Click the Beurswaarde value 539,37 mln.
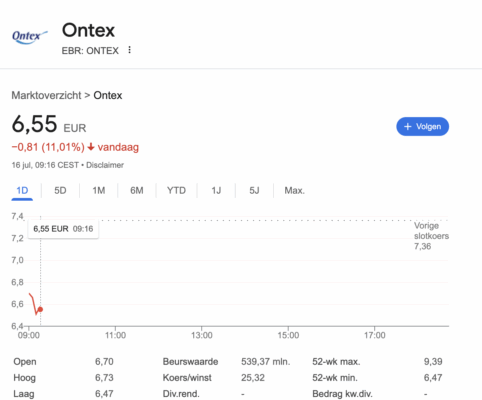 coord(266,362)
